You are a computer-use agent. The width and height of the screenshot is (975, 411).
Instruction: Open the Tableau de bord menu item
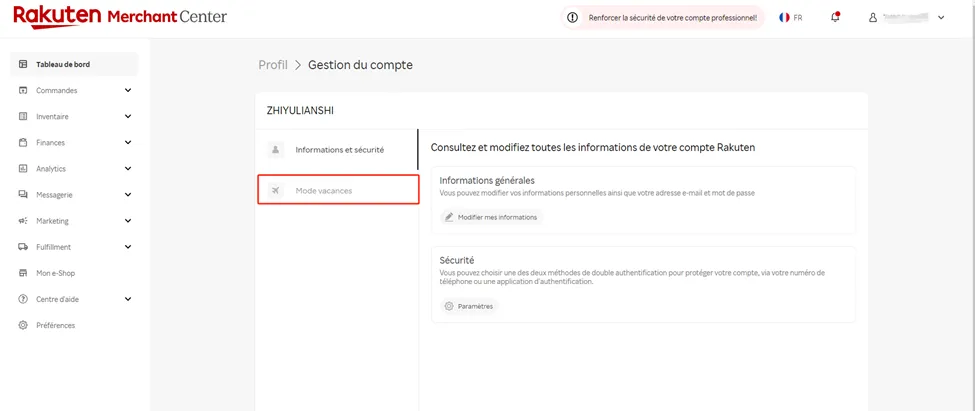(74, 64)
